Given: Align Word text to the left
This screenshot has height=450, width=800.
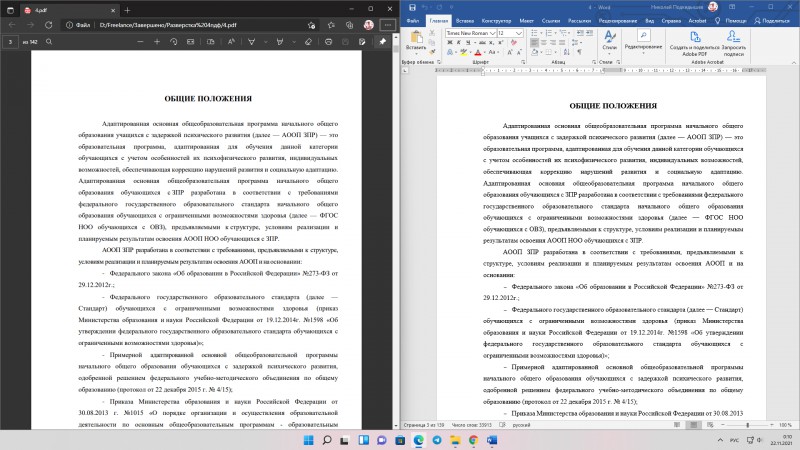Looking at the screenshot, I should click(534, 42).
